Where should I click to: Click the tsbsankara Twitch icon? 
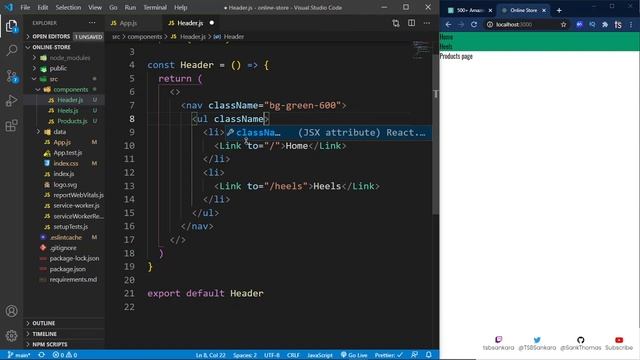[498, 340]
